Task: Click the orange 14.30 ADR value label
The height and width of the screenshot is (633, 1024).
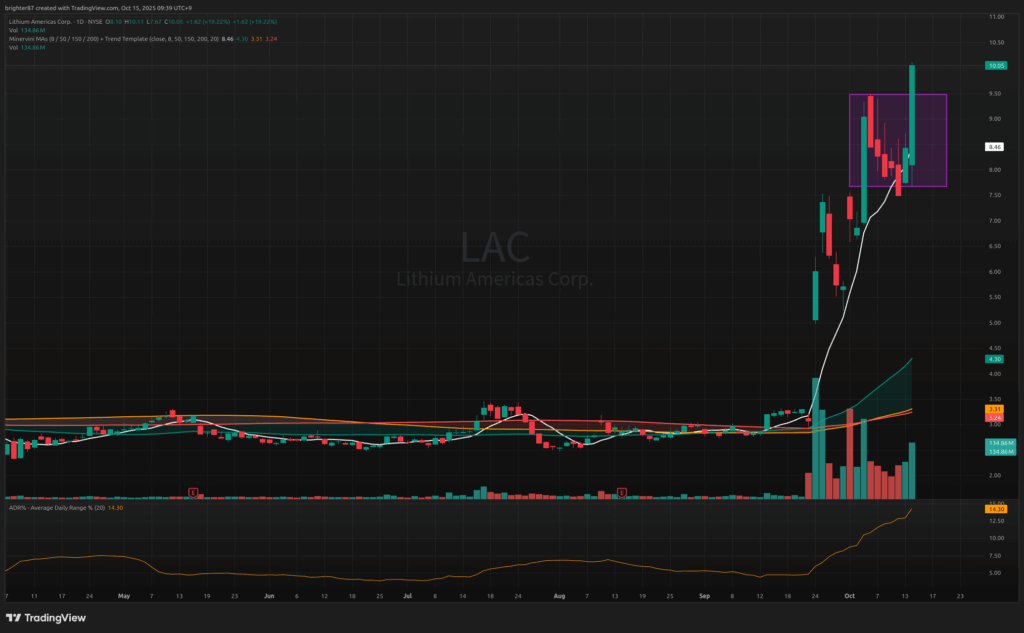Action: tap(995, 510)
